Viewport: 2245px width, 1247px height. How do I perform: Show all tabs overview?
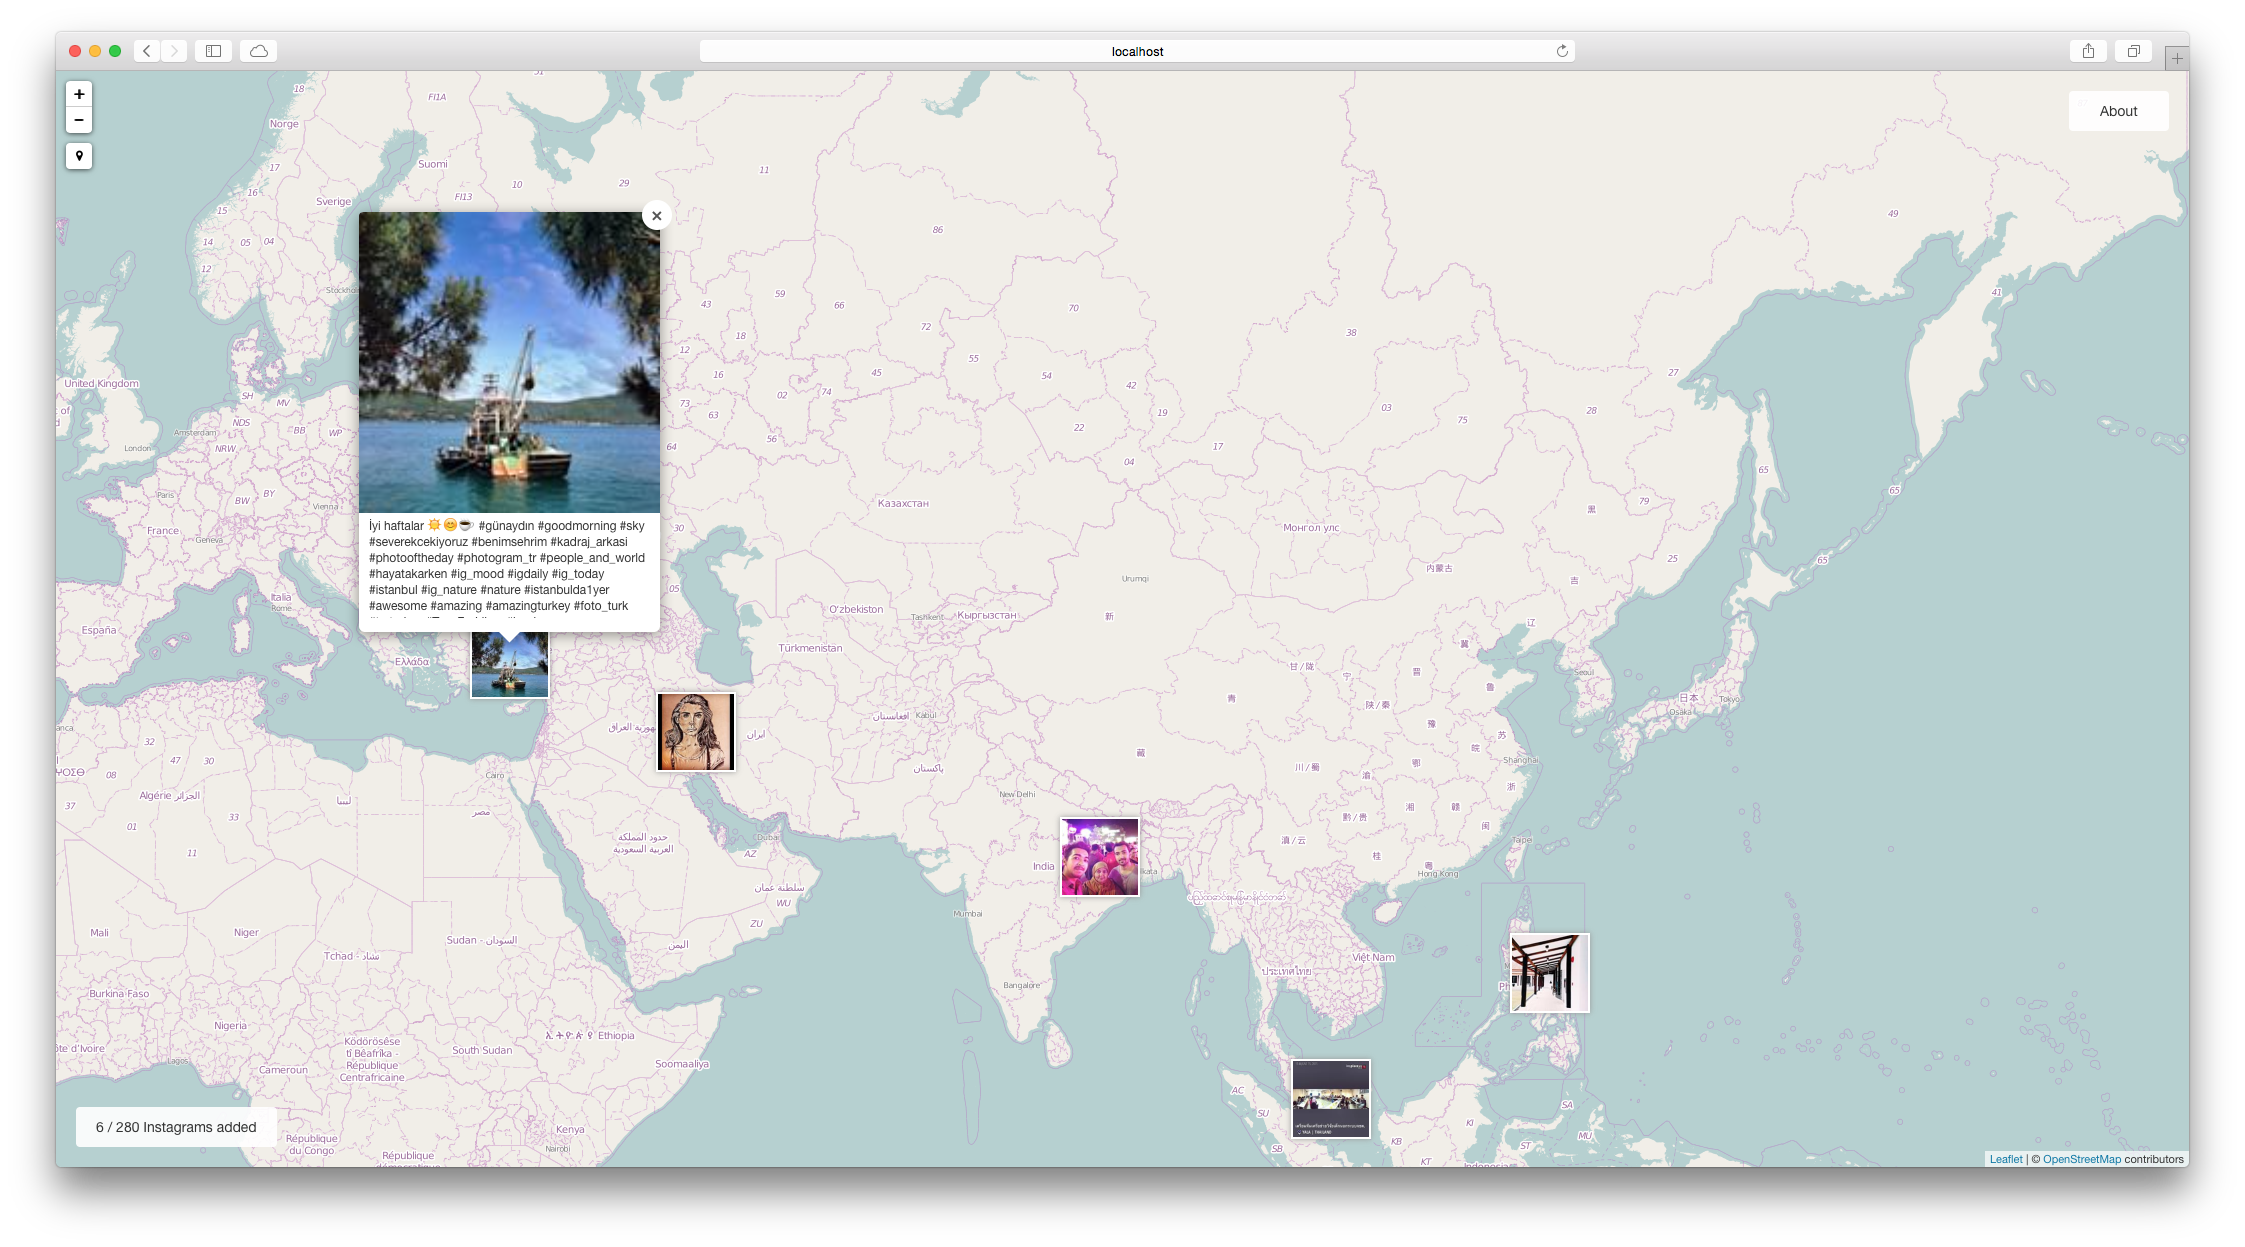[2133, 51]
